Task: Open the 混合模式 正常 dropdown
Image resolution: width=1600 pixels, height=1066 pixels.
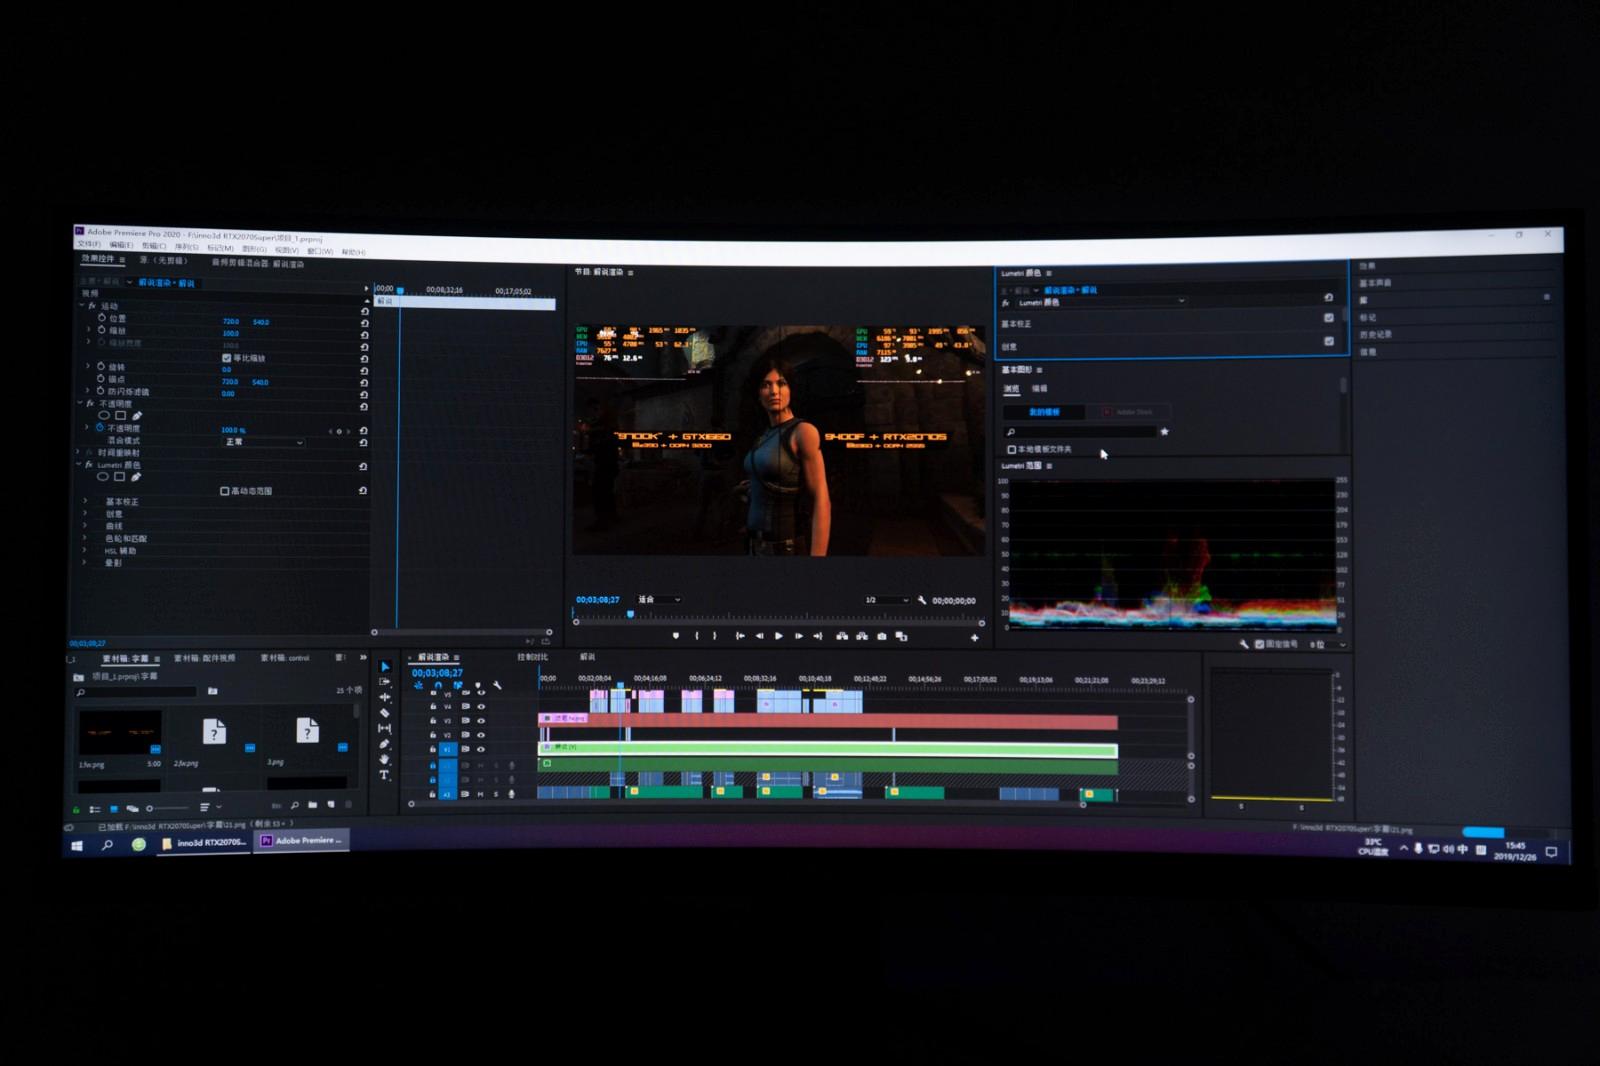Action: pyautogui.click(x=263, y=442)
